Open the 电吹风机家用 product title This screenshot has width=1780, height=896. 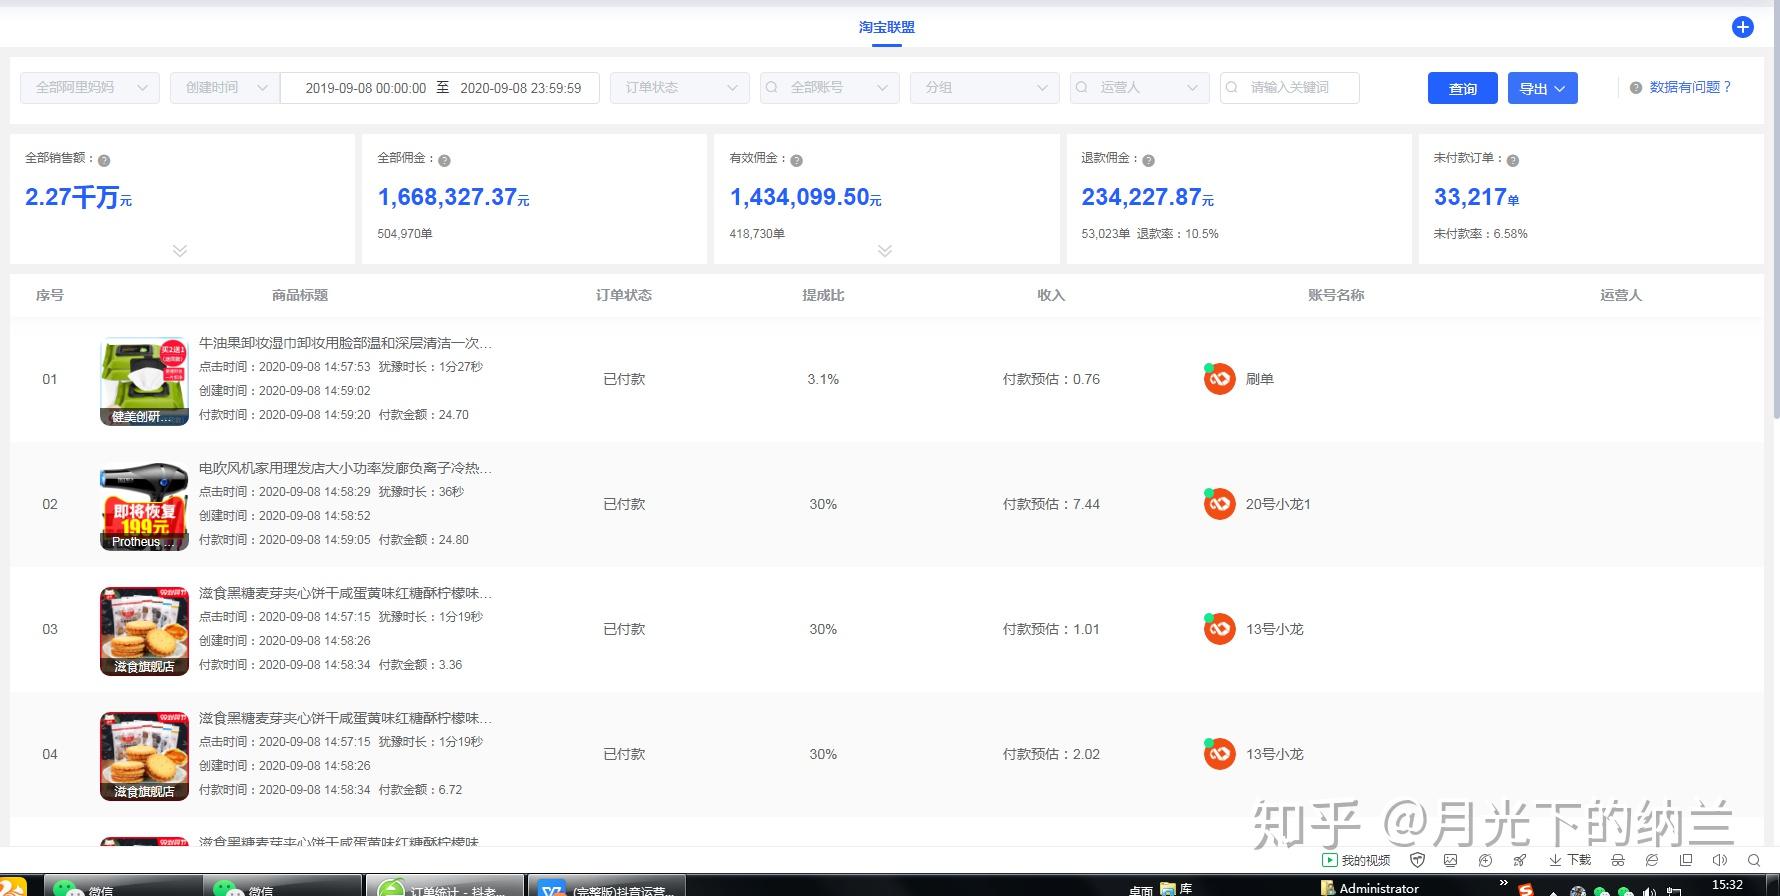coord(345,468)
